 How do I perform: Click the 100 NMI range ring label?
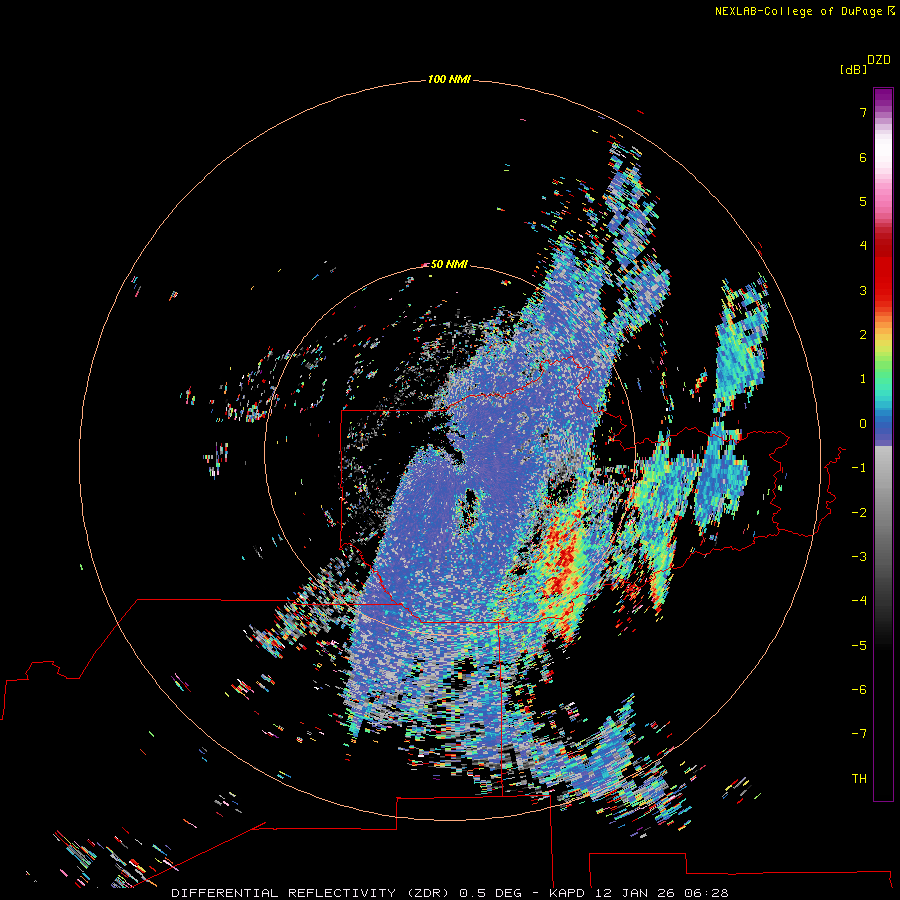point(449,79)
